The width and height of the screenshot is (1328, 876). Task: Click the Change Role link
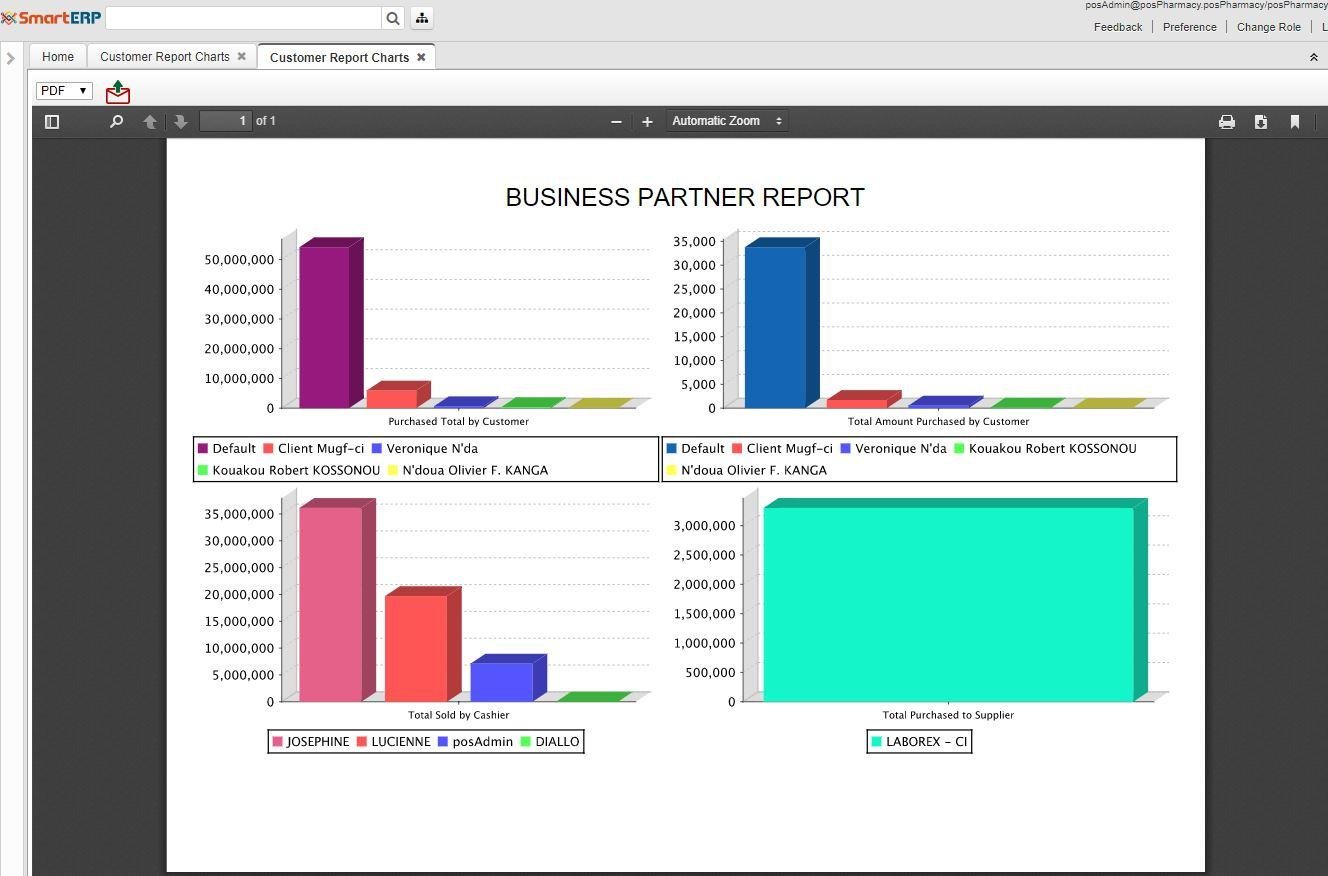pyautogui.click(x=1268, y=27)
